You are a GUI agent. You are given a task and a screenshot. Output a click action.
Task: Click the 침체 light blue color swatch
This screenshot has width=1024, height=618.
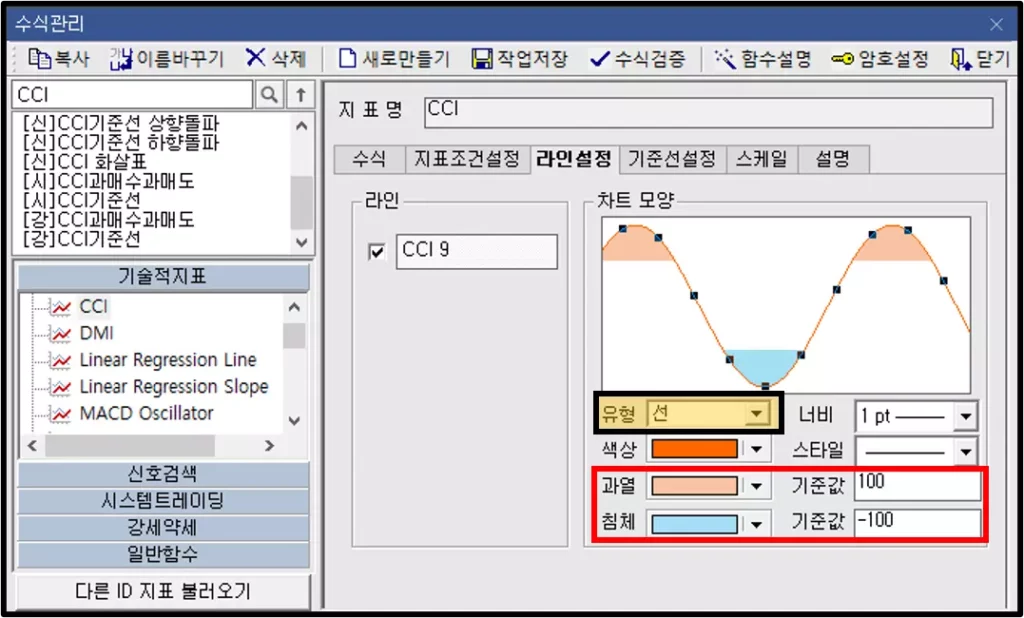point(694,524)
